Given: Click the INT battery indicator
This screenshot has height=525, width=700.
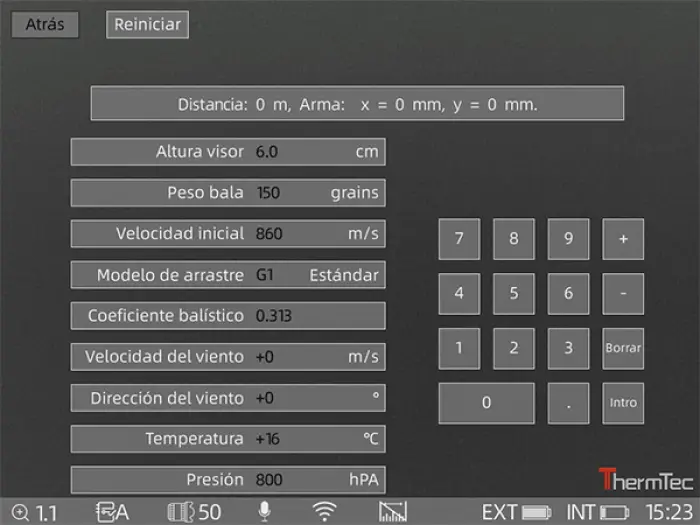Looking at the screenshot, I should click(x=598, y=513).
